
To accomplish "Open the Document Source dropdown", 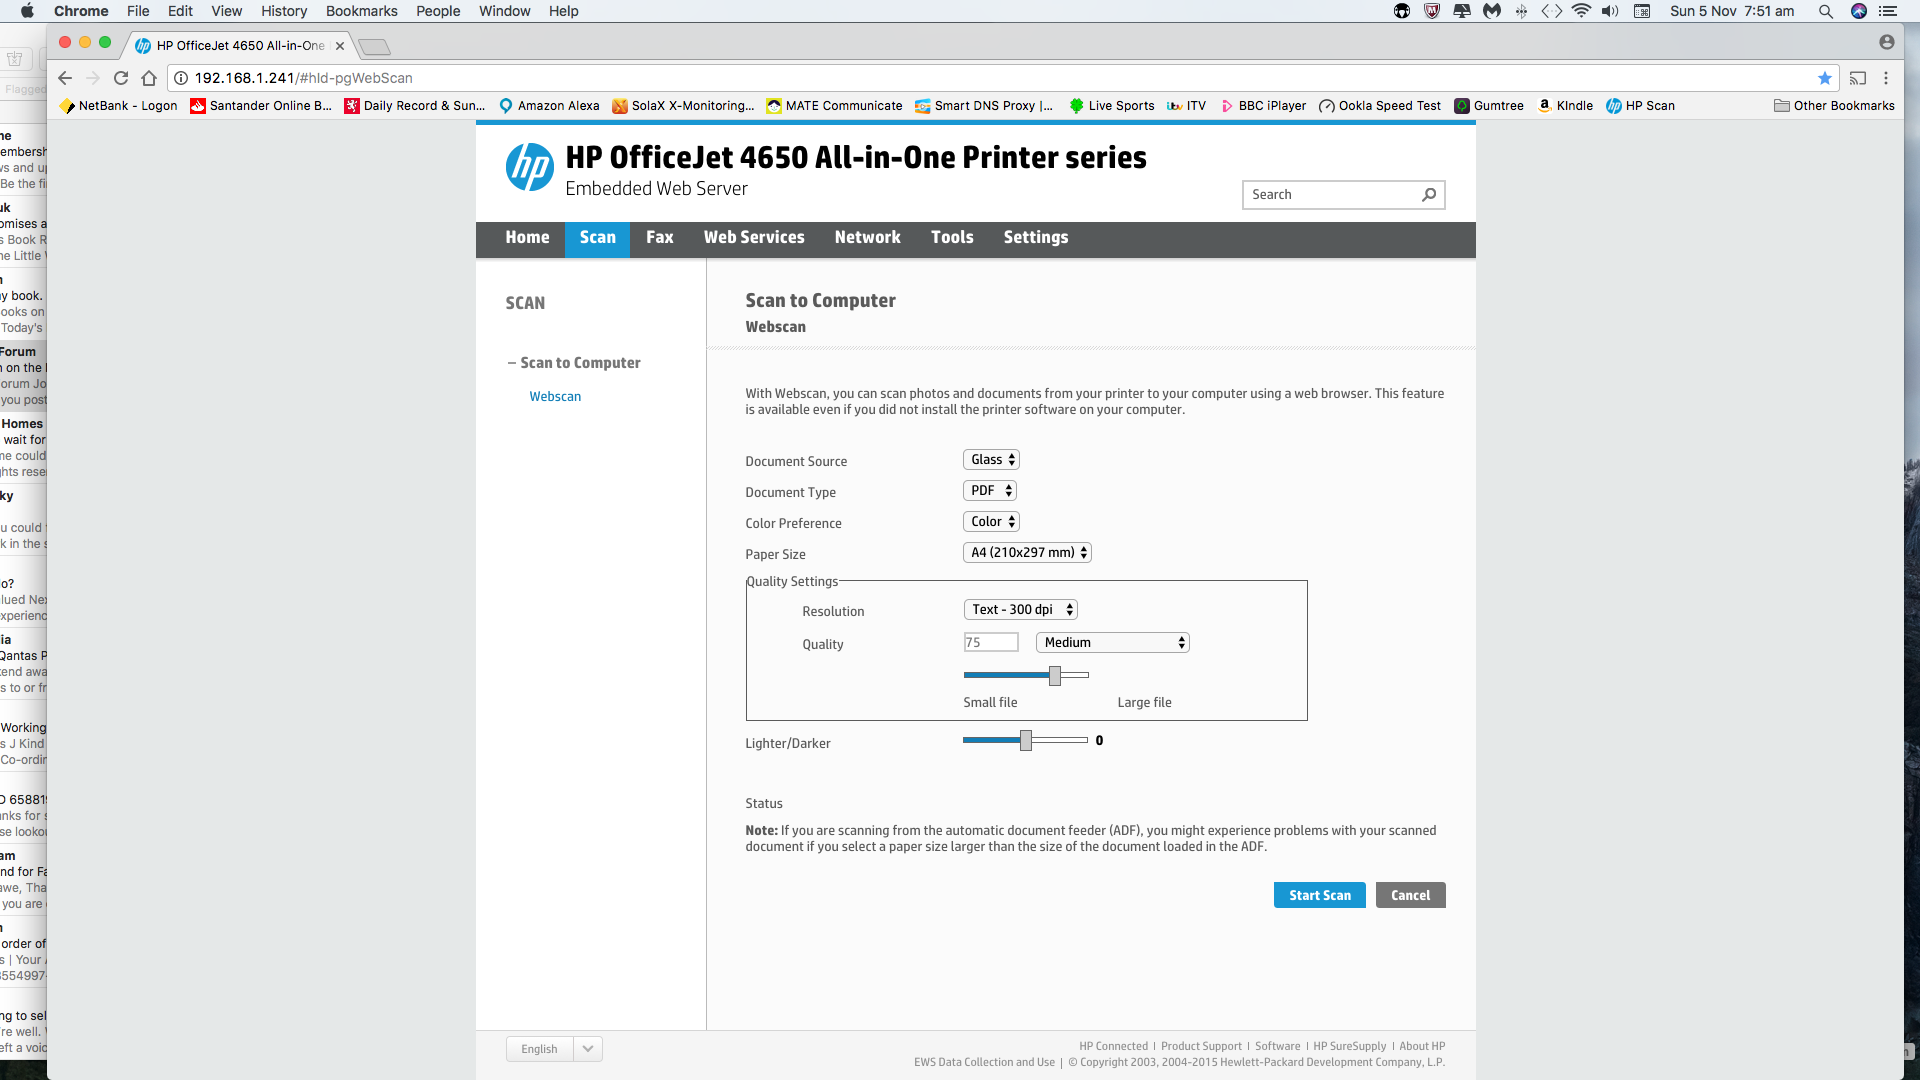I will click(x=991, y=460).
